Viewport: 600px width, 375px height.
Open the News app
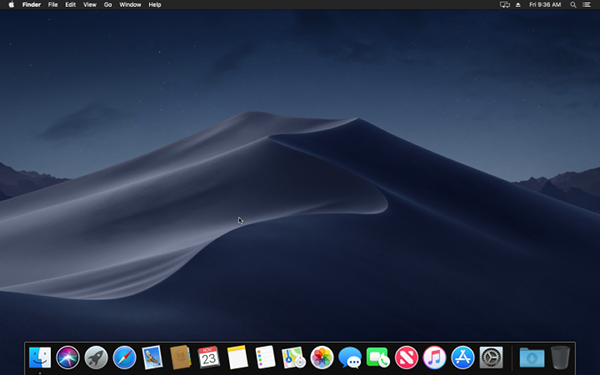point(406,357)
